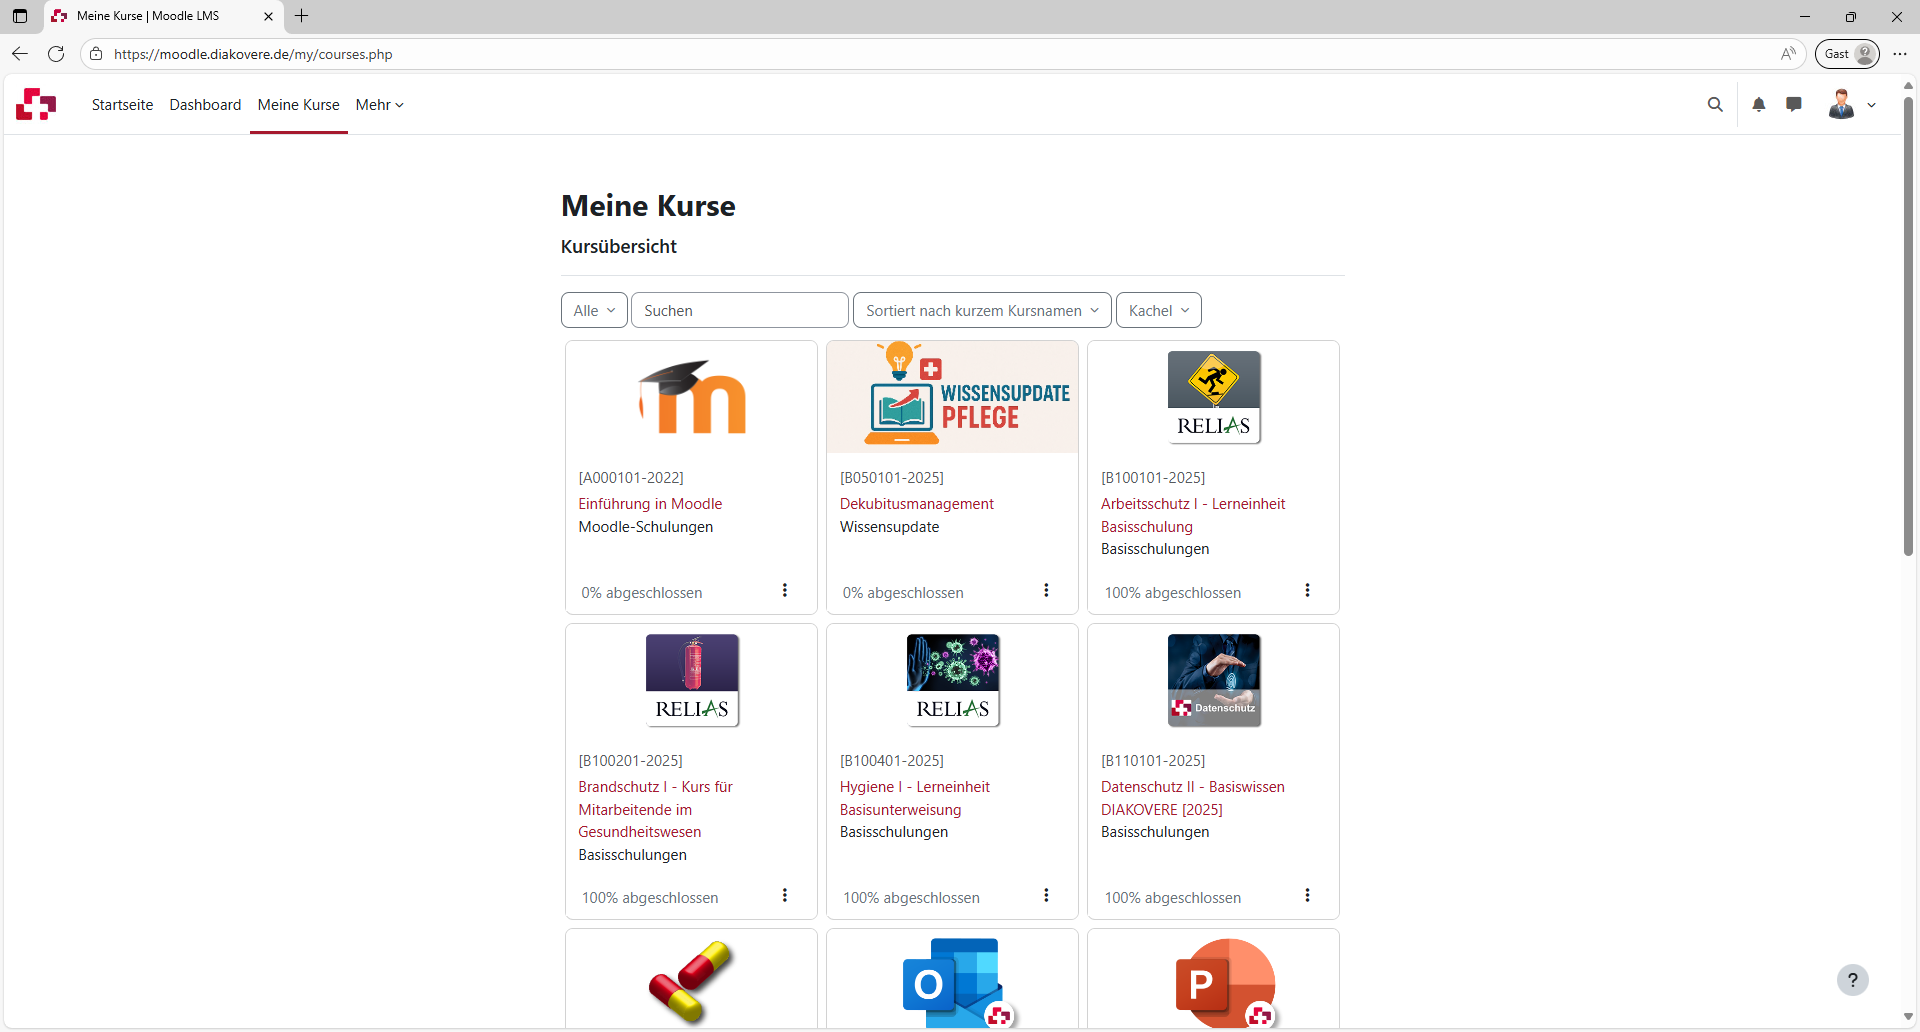Navigate to Startseite

tap(122, 105)
